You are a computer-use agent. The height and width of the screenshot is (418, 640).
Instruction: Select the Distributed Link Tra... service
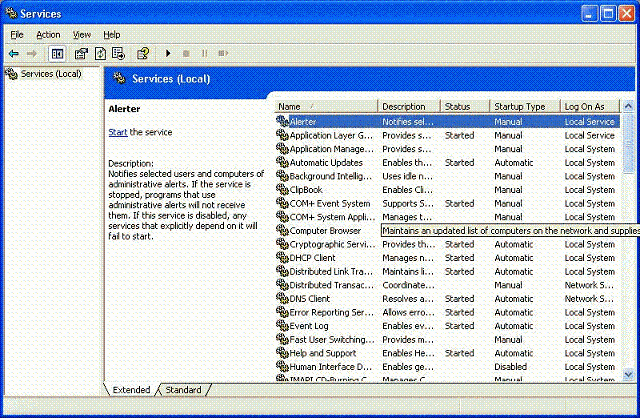[447, 271]
